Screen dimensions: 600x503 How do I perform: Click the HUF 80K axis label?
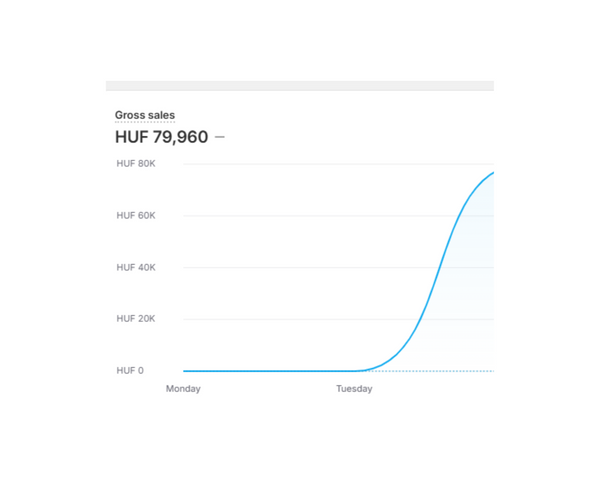tap(136, 164)
